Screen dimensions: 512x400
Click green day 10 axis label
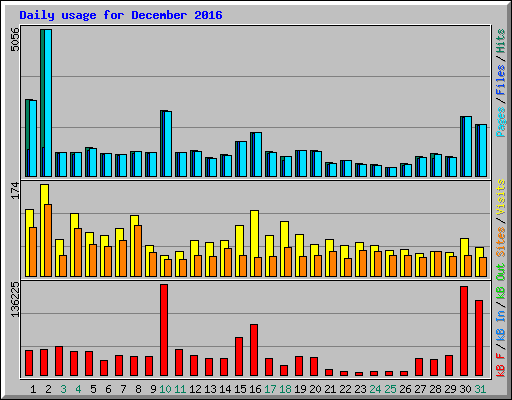(x=165, y=389)
